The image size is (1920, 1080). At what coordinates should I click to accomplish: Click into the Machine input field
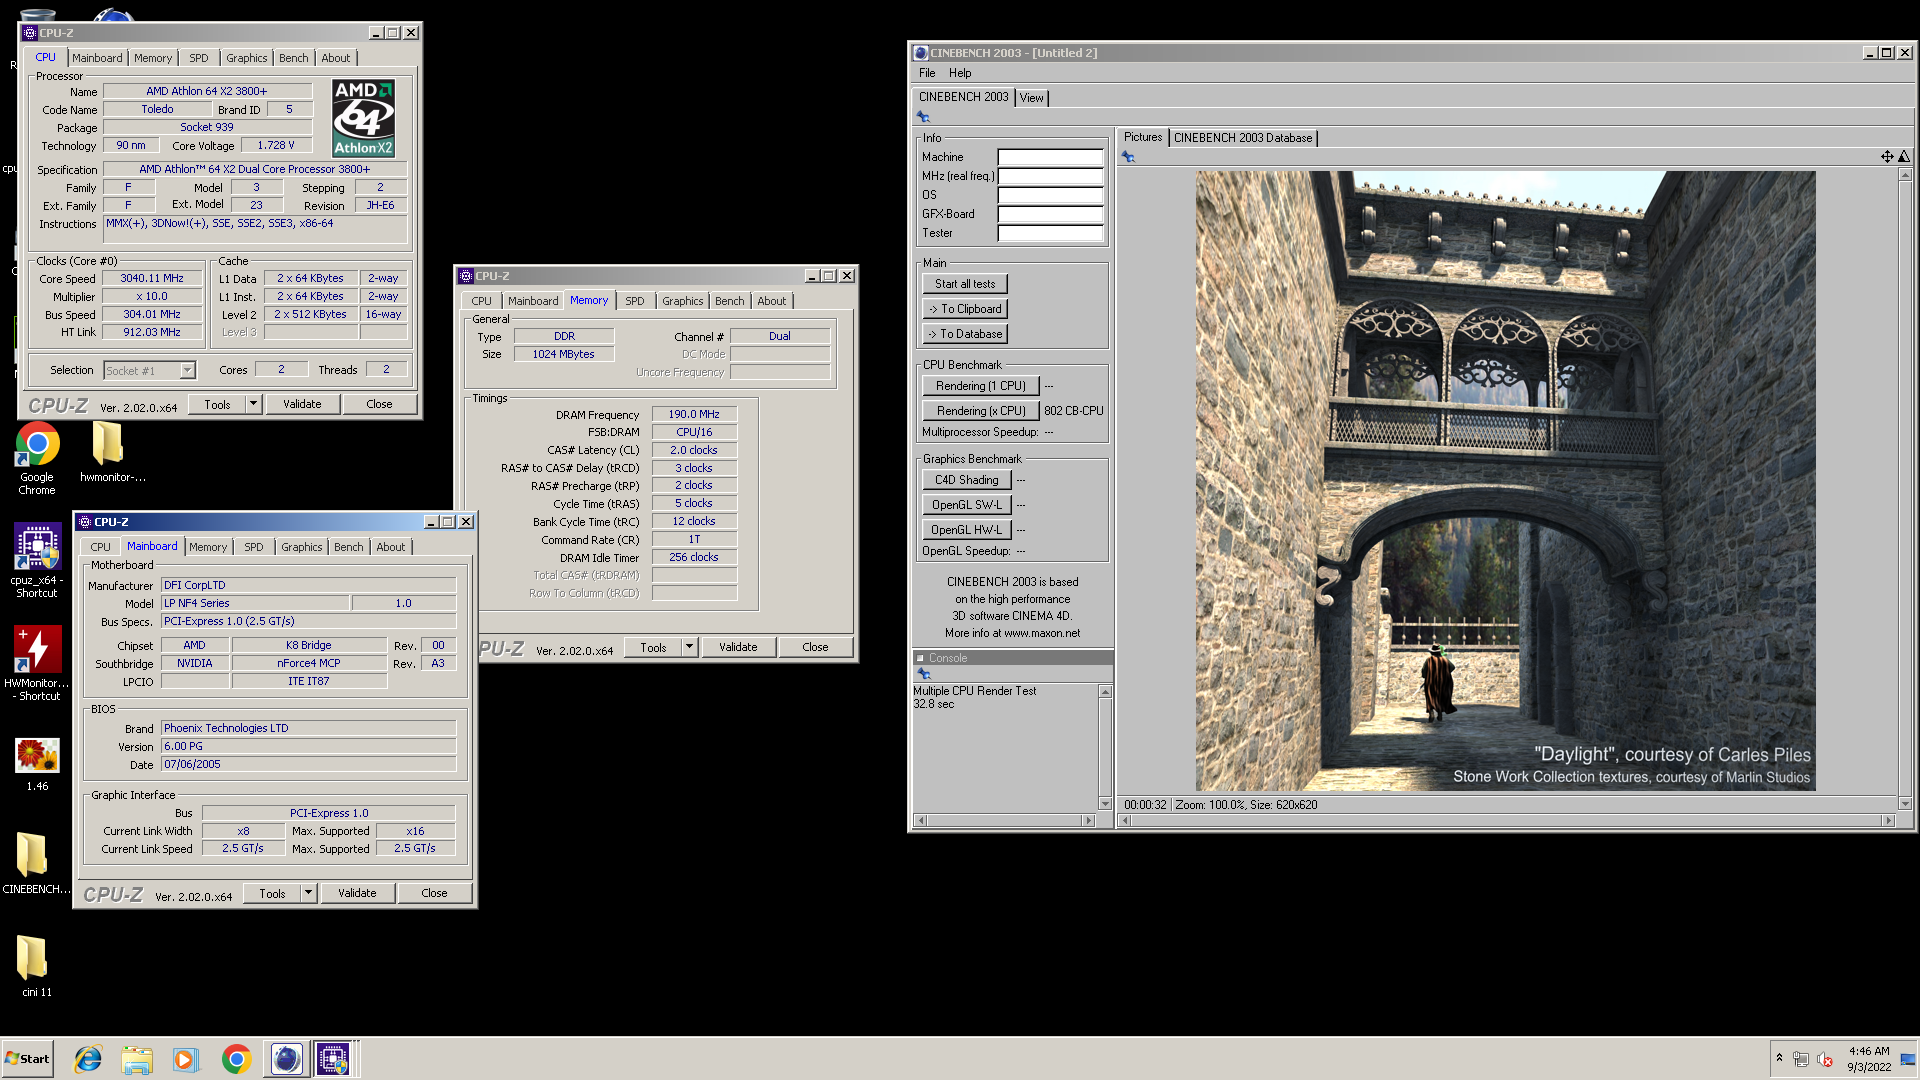click(x=1050, y=157)
